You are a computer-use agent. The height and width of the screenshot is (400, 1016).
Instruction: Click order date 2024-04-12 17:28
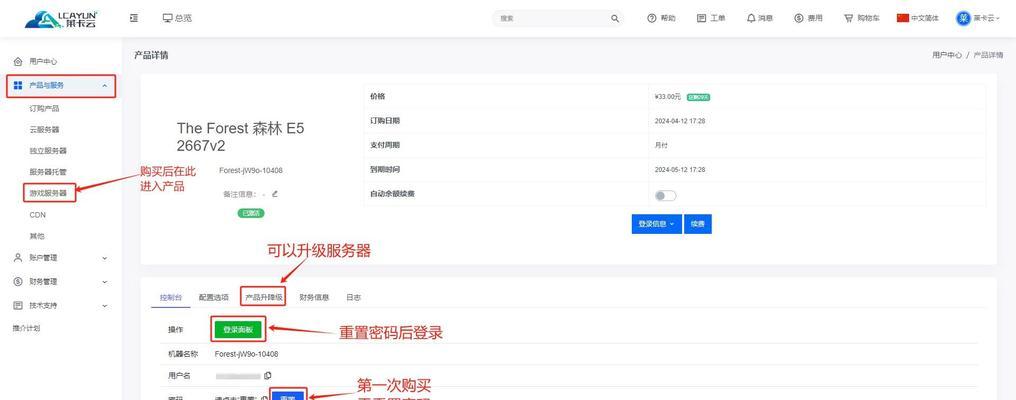point(680,121)
